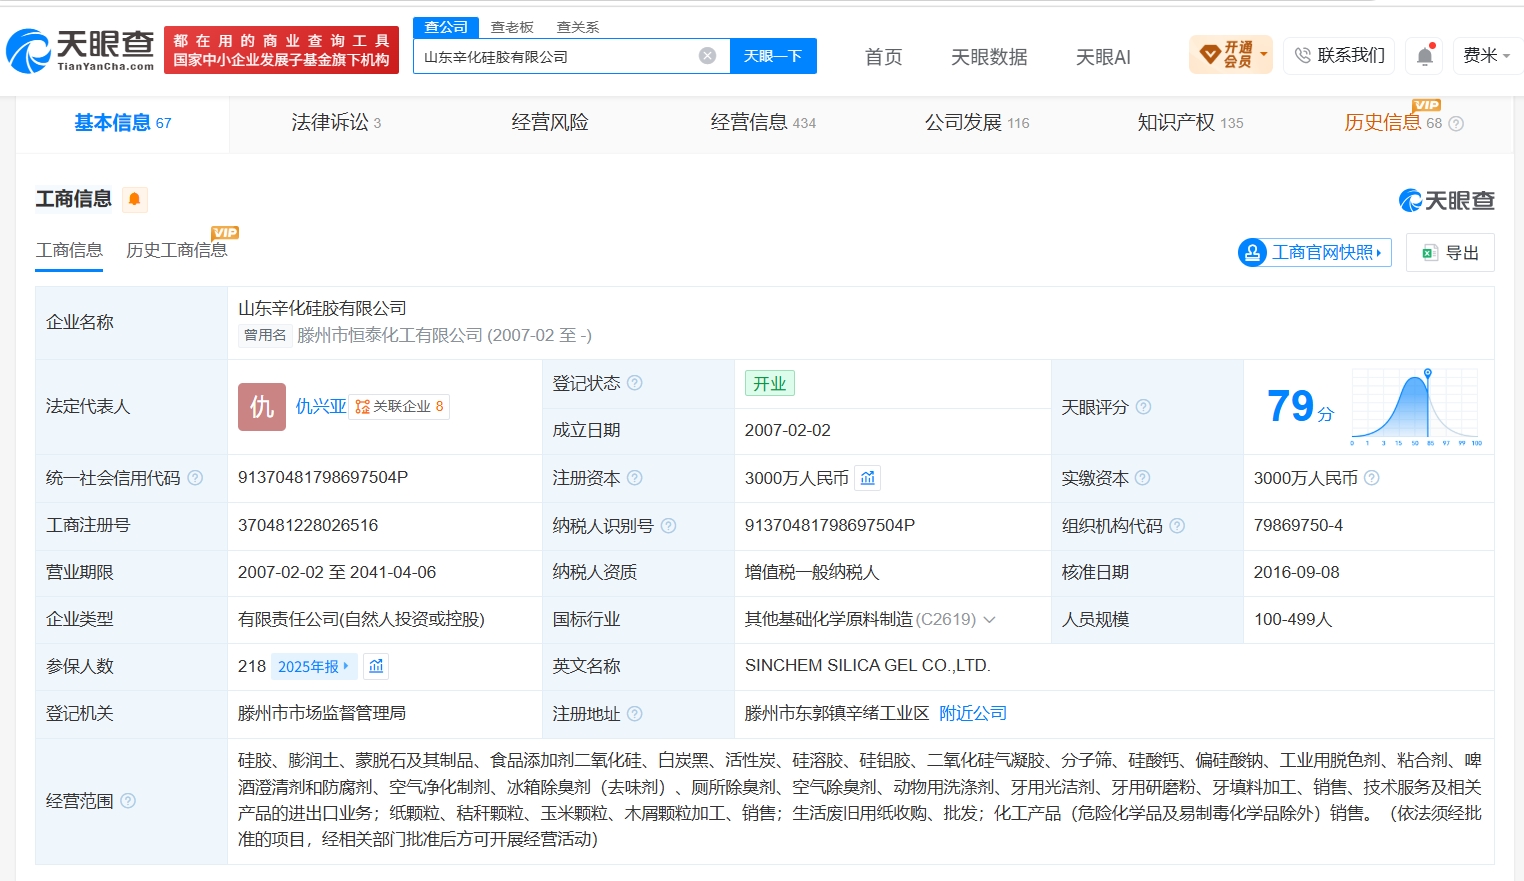
Task: Switch to 历史工商信息 sub-tab
Action: click(x=177, y=250)
